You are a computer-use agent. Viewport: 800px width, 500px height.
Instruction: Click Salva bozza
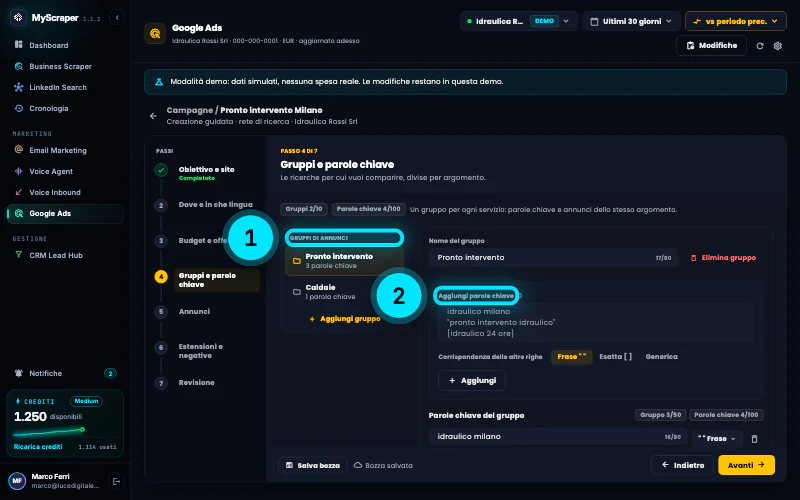click(x=313, y=465)
